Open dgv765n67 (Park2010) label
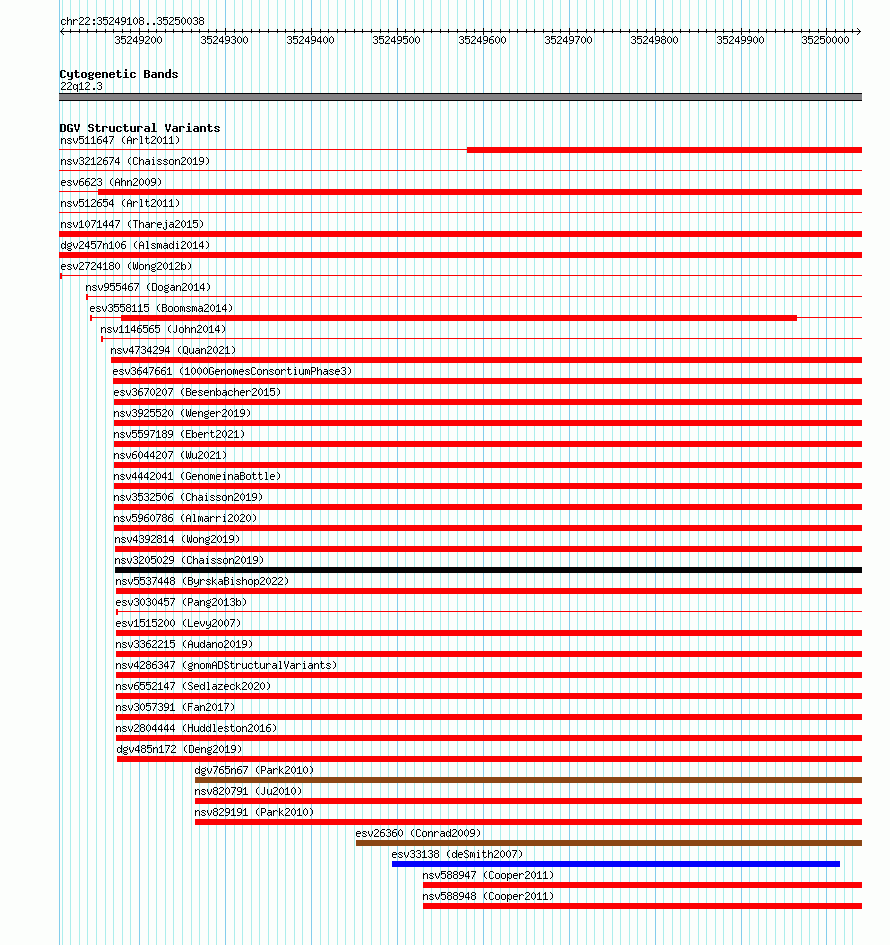Image resolution: width=890 pixels, height=945 pixels. (x=254, y=770)
